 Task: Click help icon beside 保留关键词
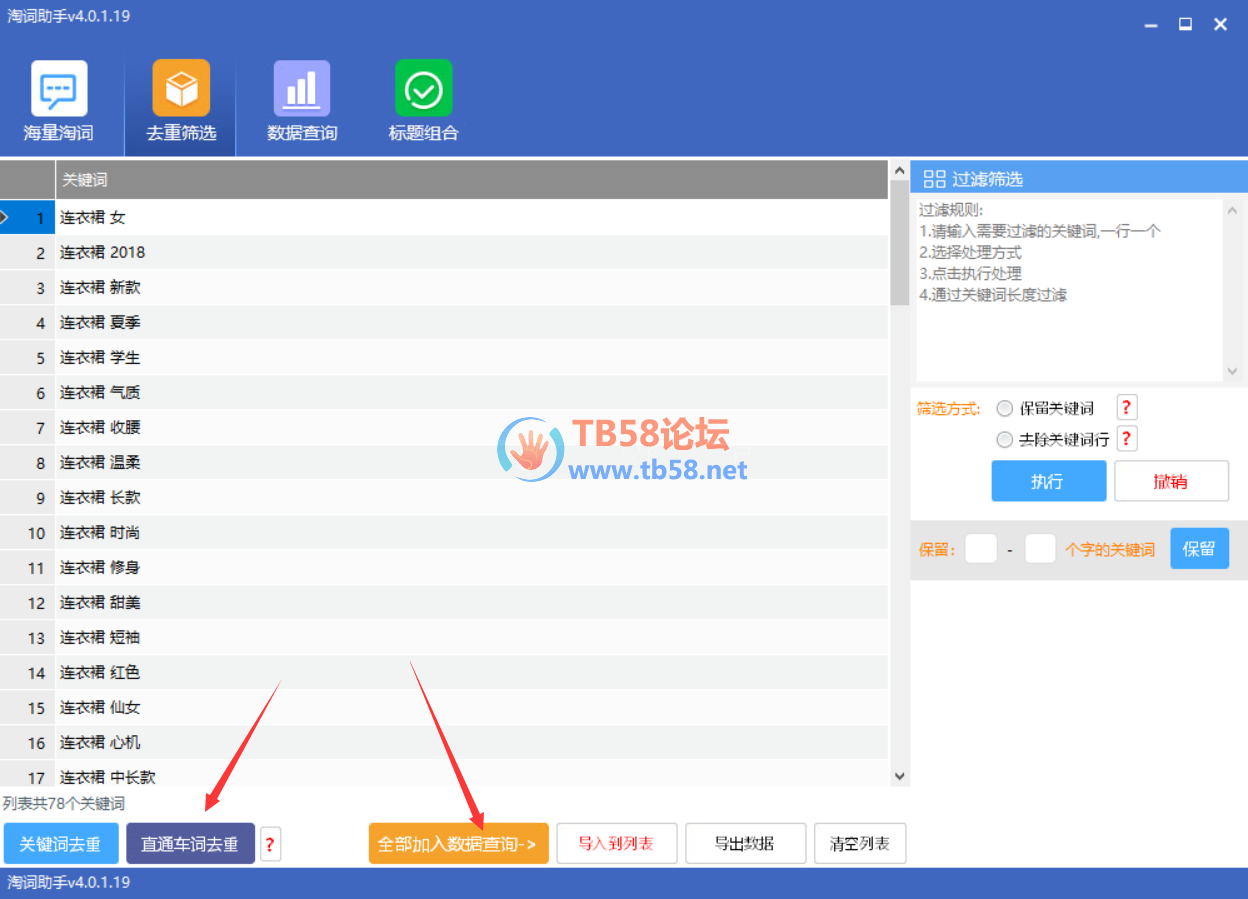[x=1127, y=408]
